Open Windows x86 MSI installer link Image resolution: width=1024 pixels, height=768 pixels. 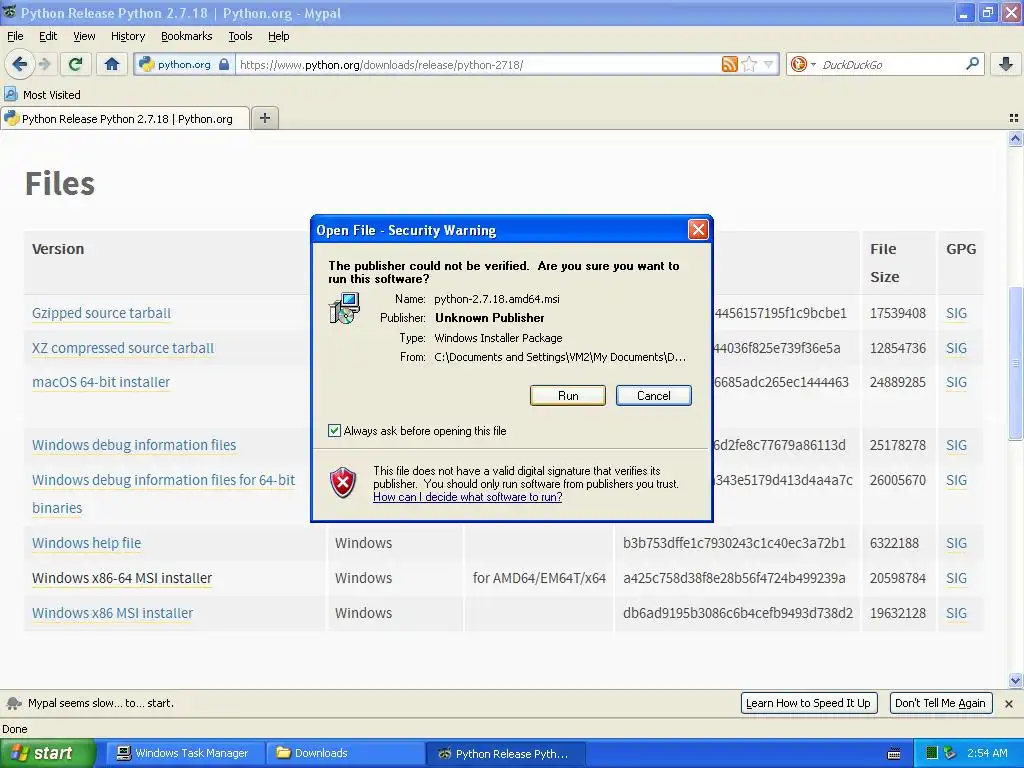click(x=112, y=613)
